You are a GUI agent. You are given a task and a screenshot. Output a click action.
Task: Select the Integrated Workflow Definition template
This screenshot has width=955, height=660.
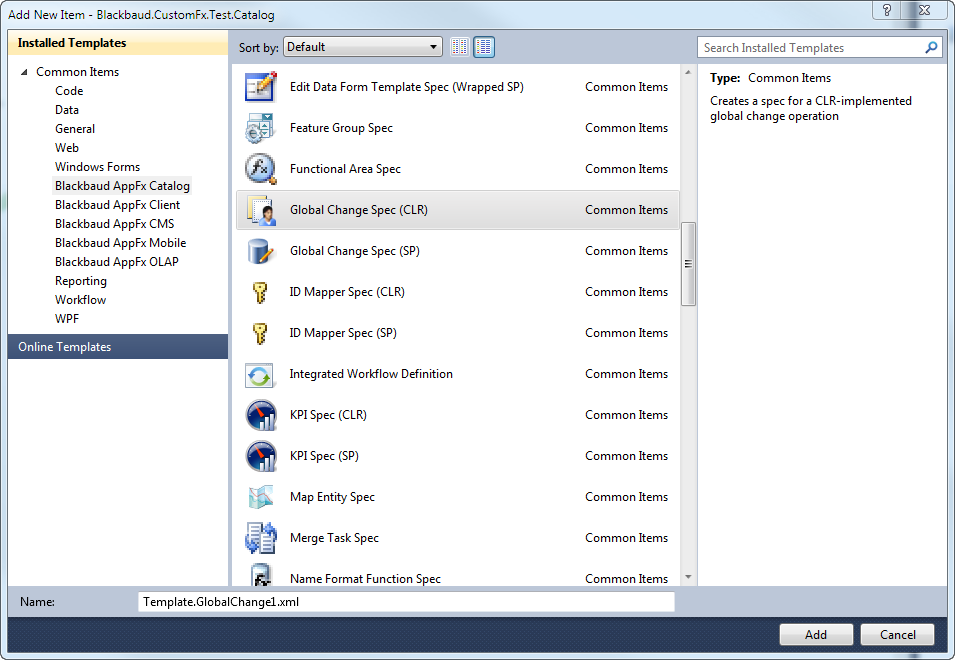pos(457,374)
